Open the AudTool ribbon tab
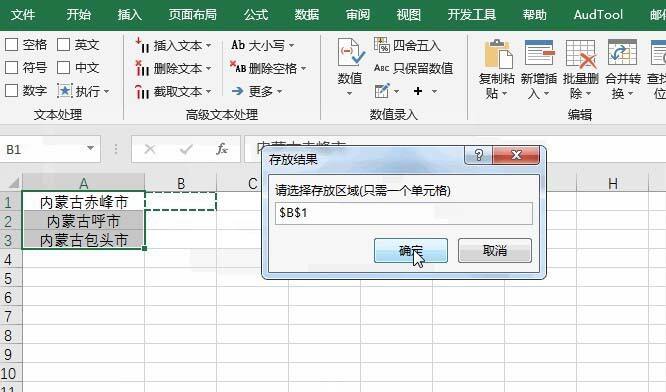The image size is (666, 392). (x=598, y=15)
